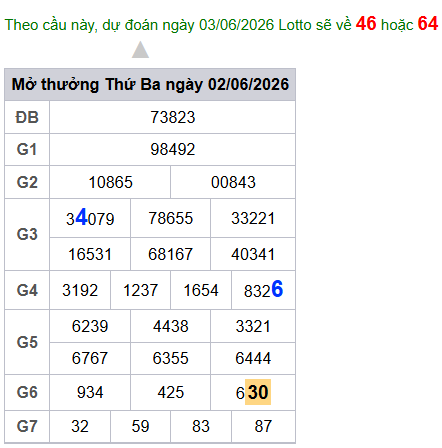442x448 pixels.
Task: Click the G7 row label
Action: click(27, 426)
